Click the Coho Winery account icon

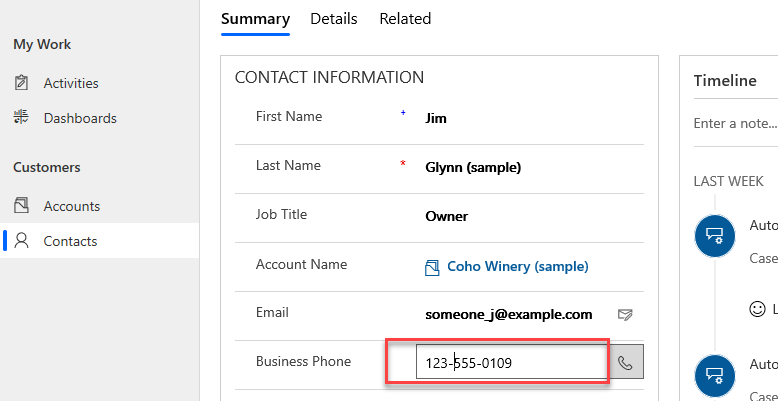click(432, 267)
